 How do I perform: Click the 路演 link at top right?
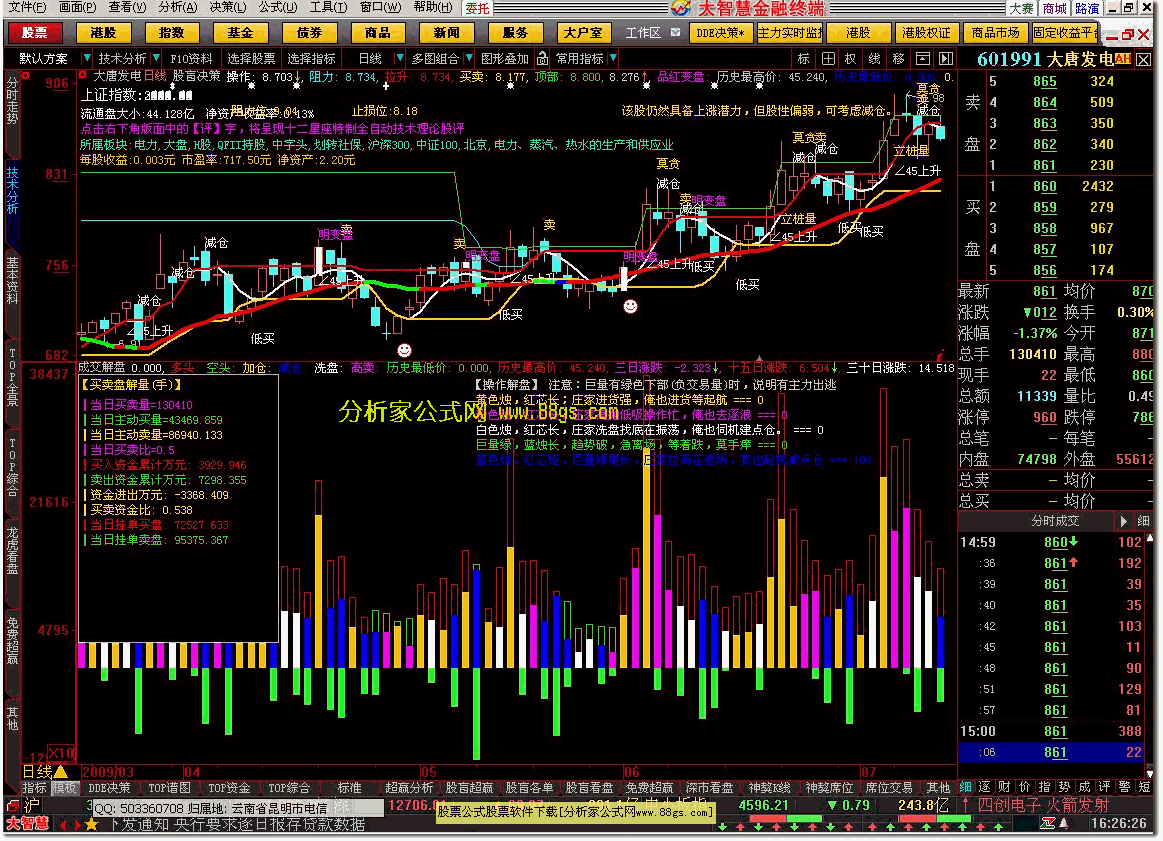click(x=1087, y=8)
